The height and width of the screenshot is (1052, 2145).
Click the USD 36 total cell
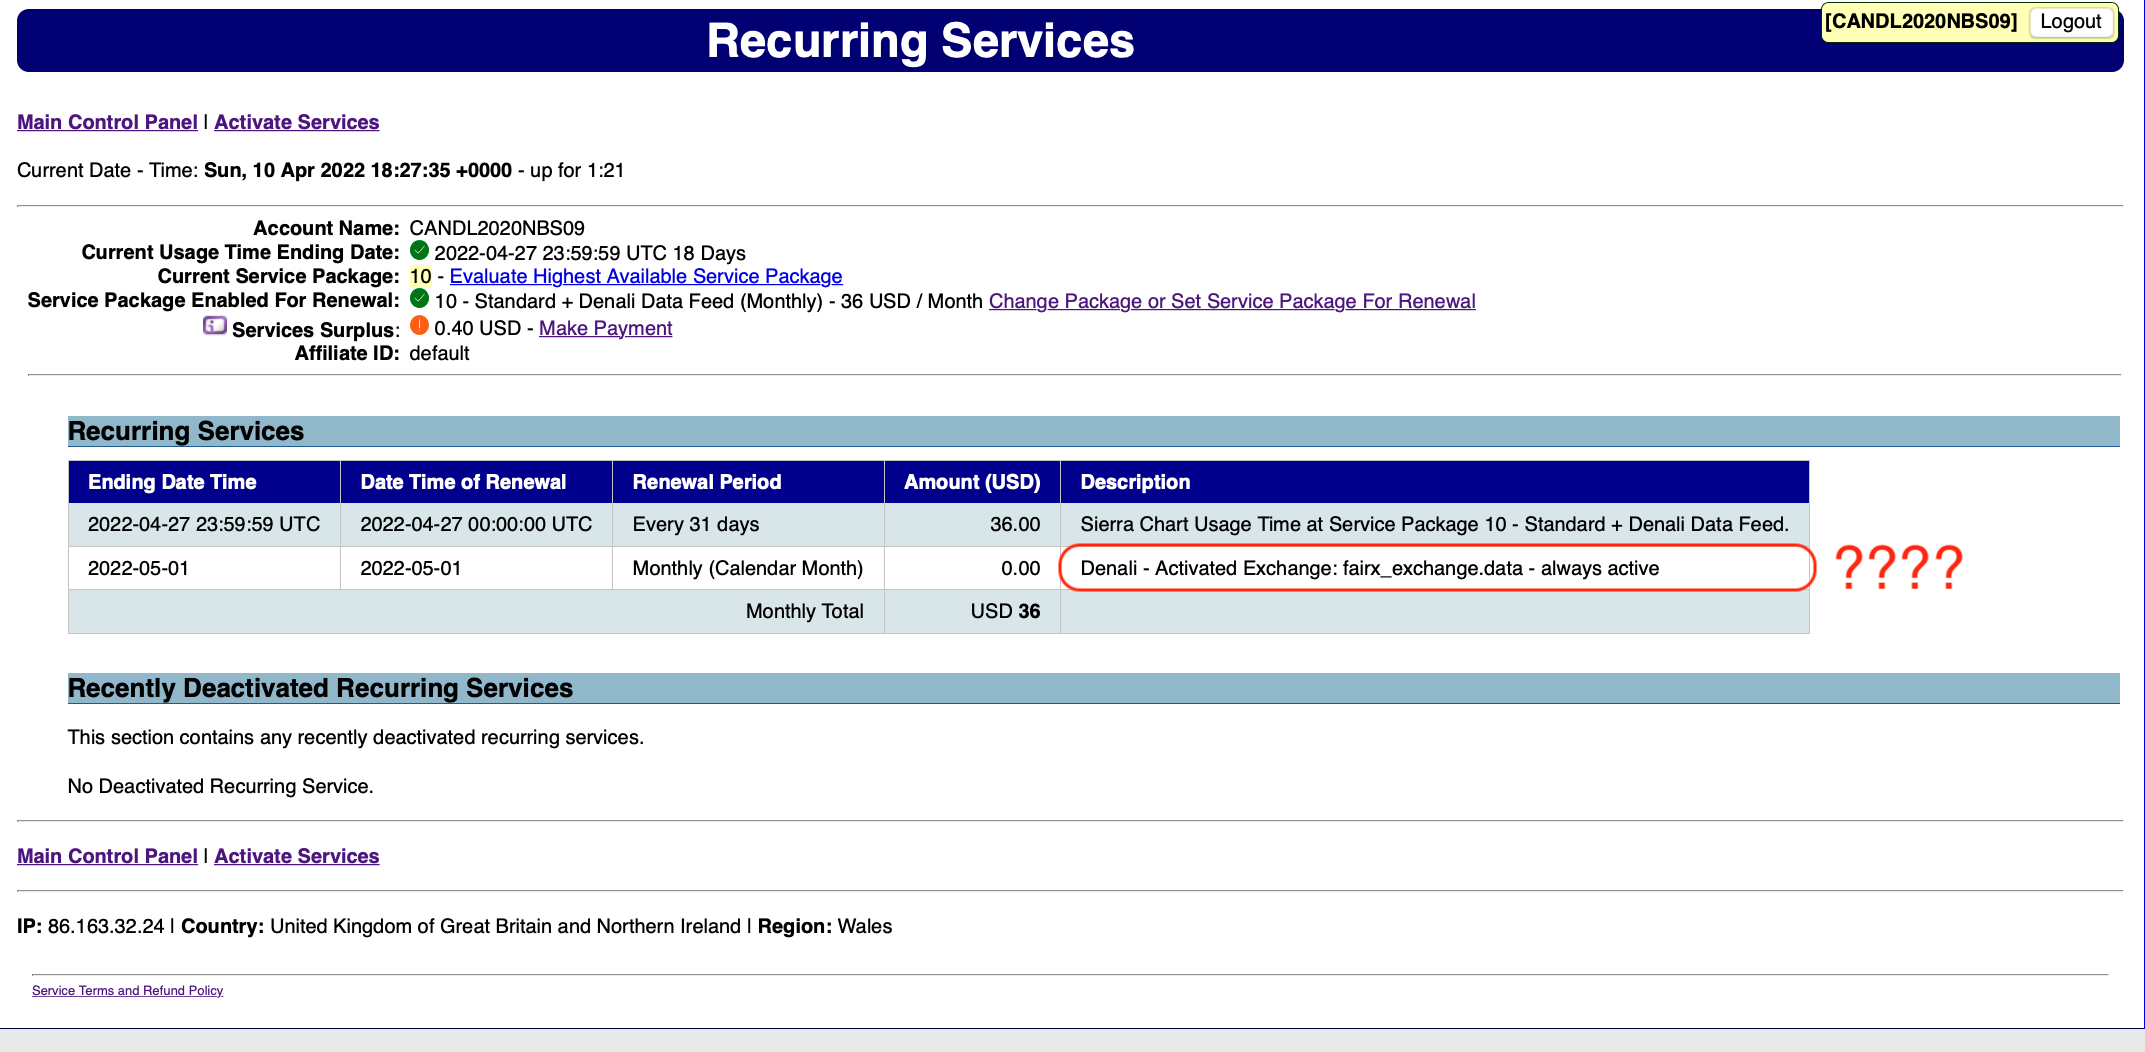click(972, 611)
